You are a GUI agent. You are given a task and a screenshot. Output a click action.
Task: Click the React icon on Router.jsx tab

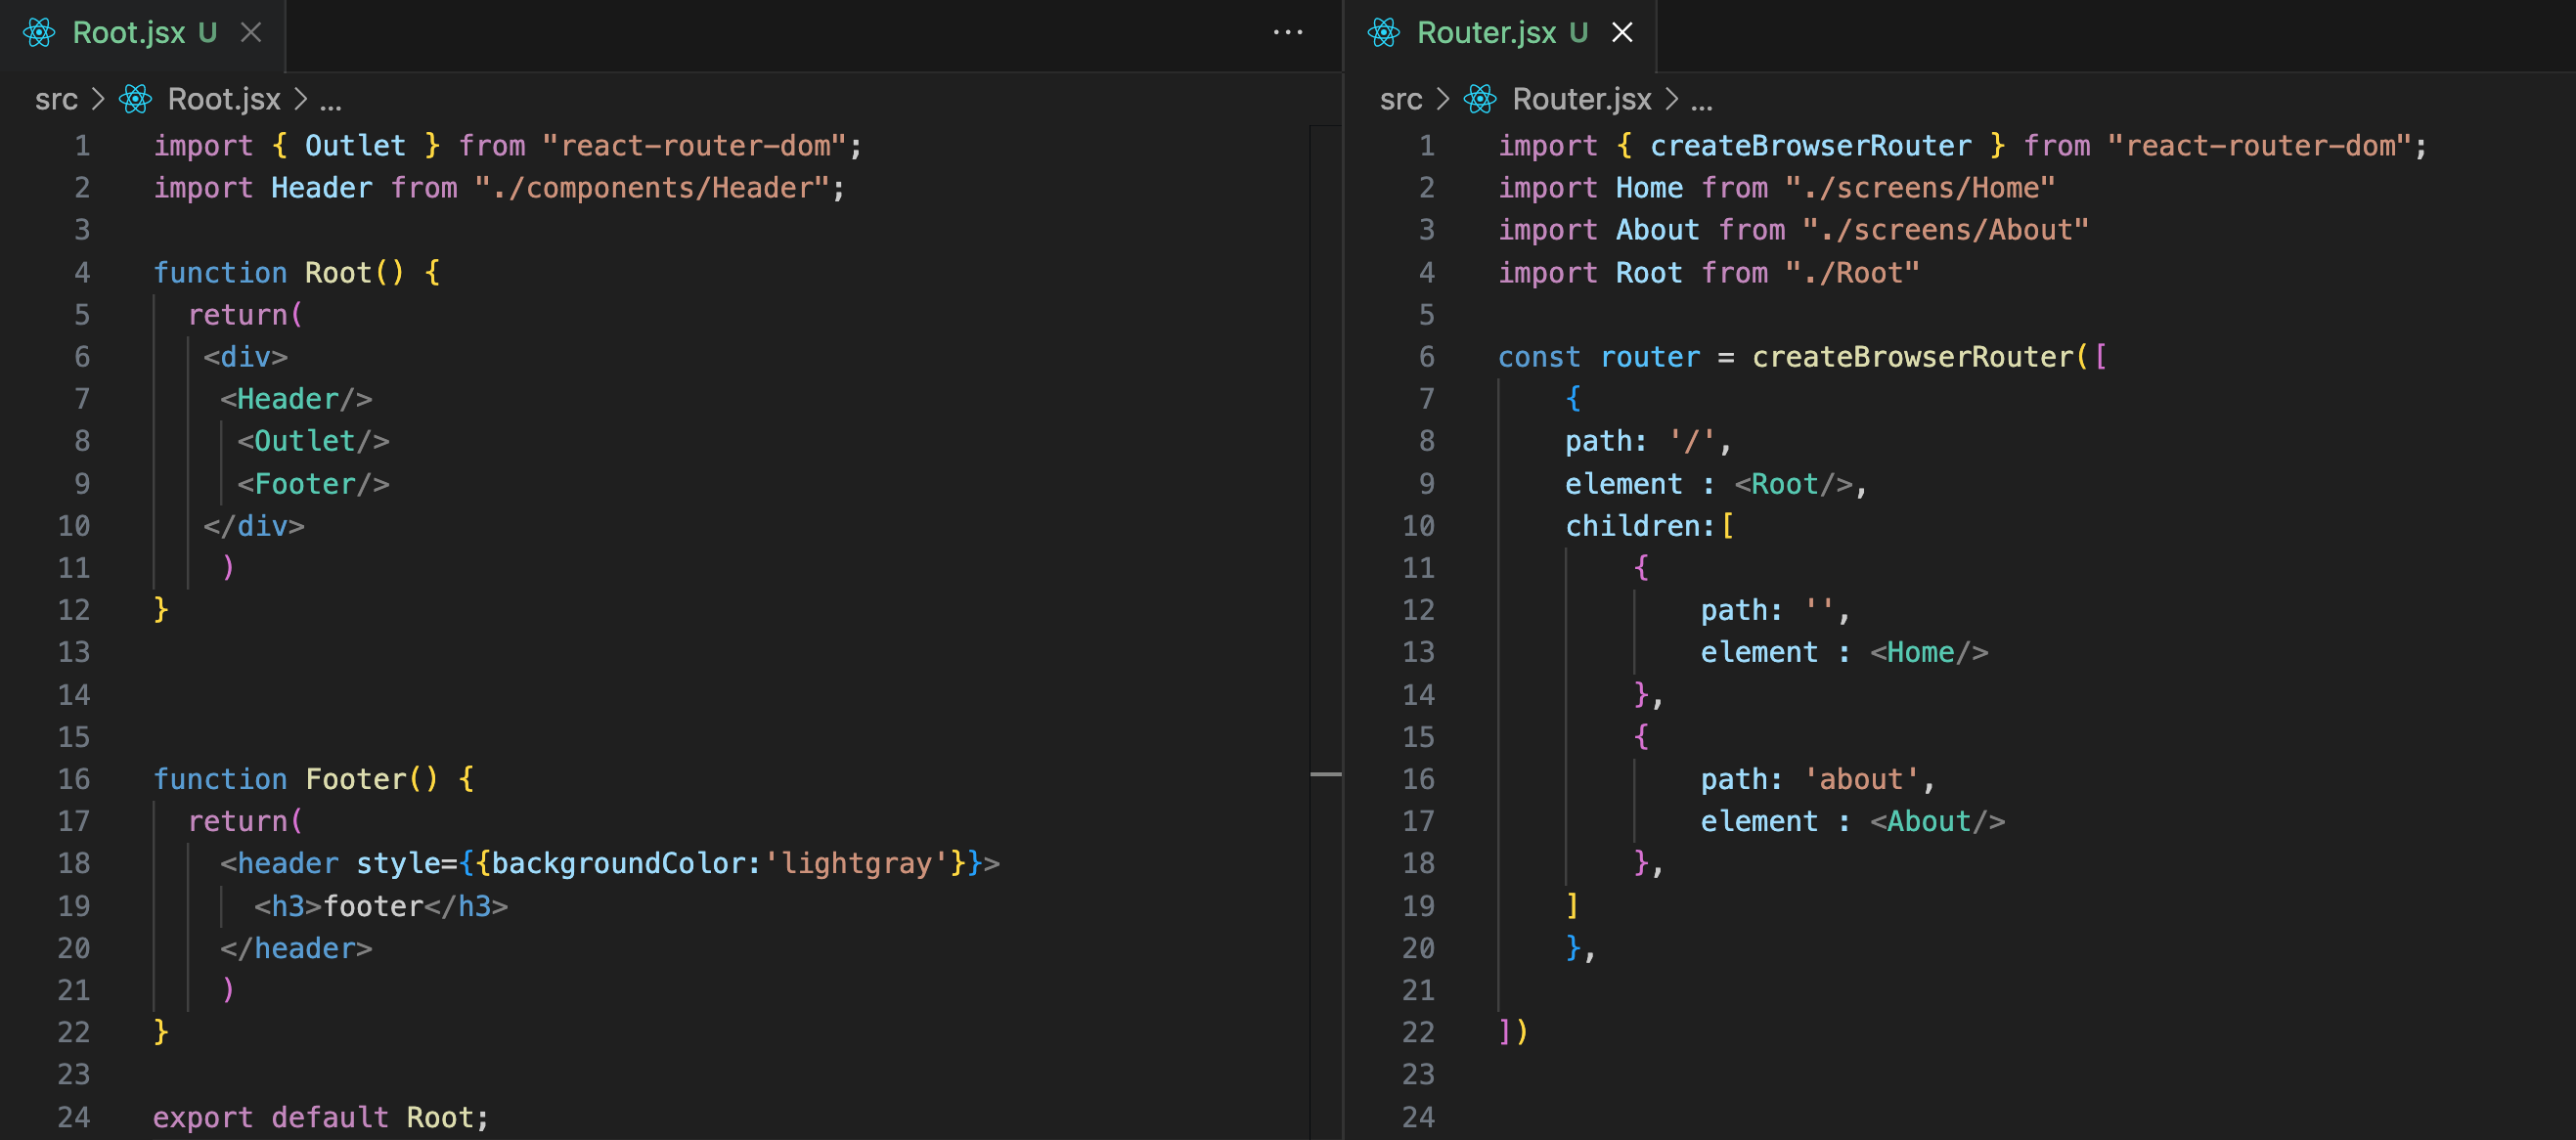pos(1383,33)
